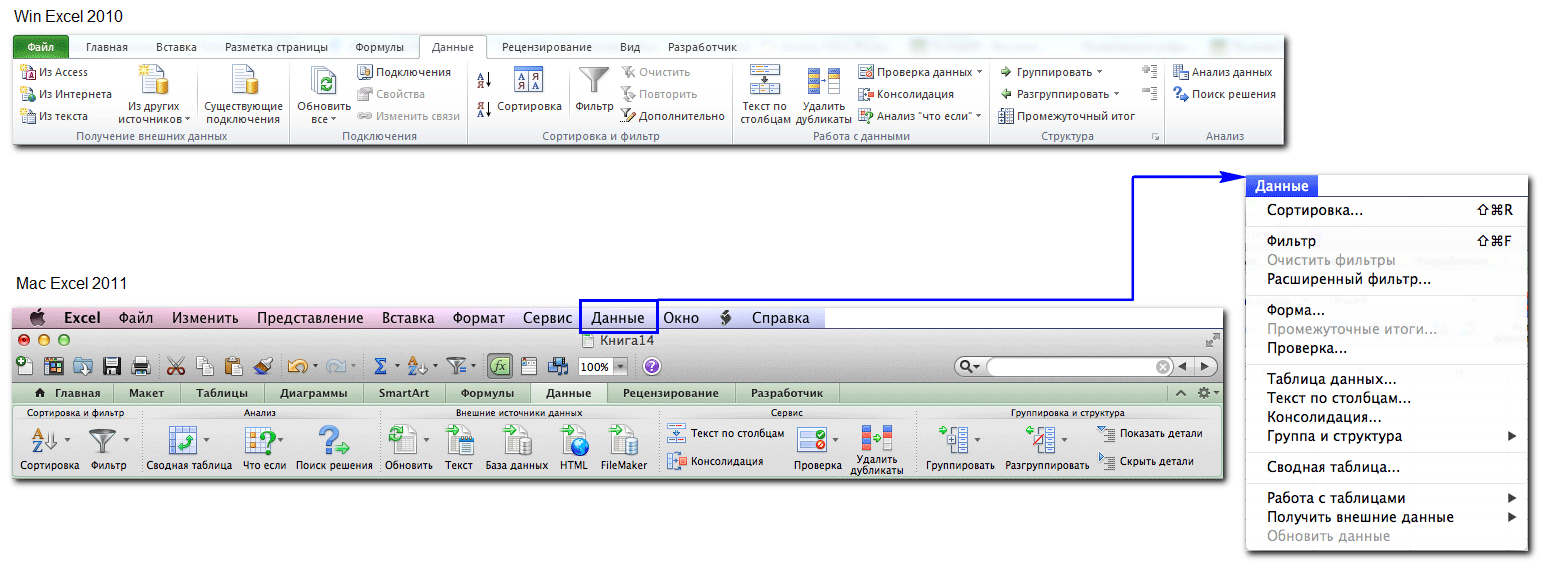Toggle Фильтр funnel in Win Excel ribbon

594,90
